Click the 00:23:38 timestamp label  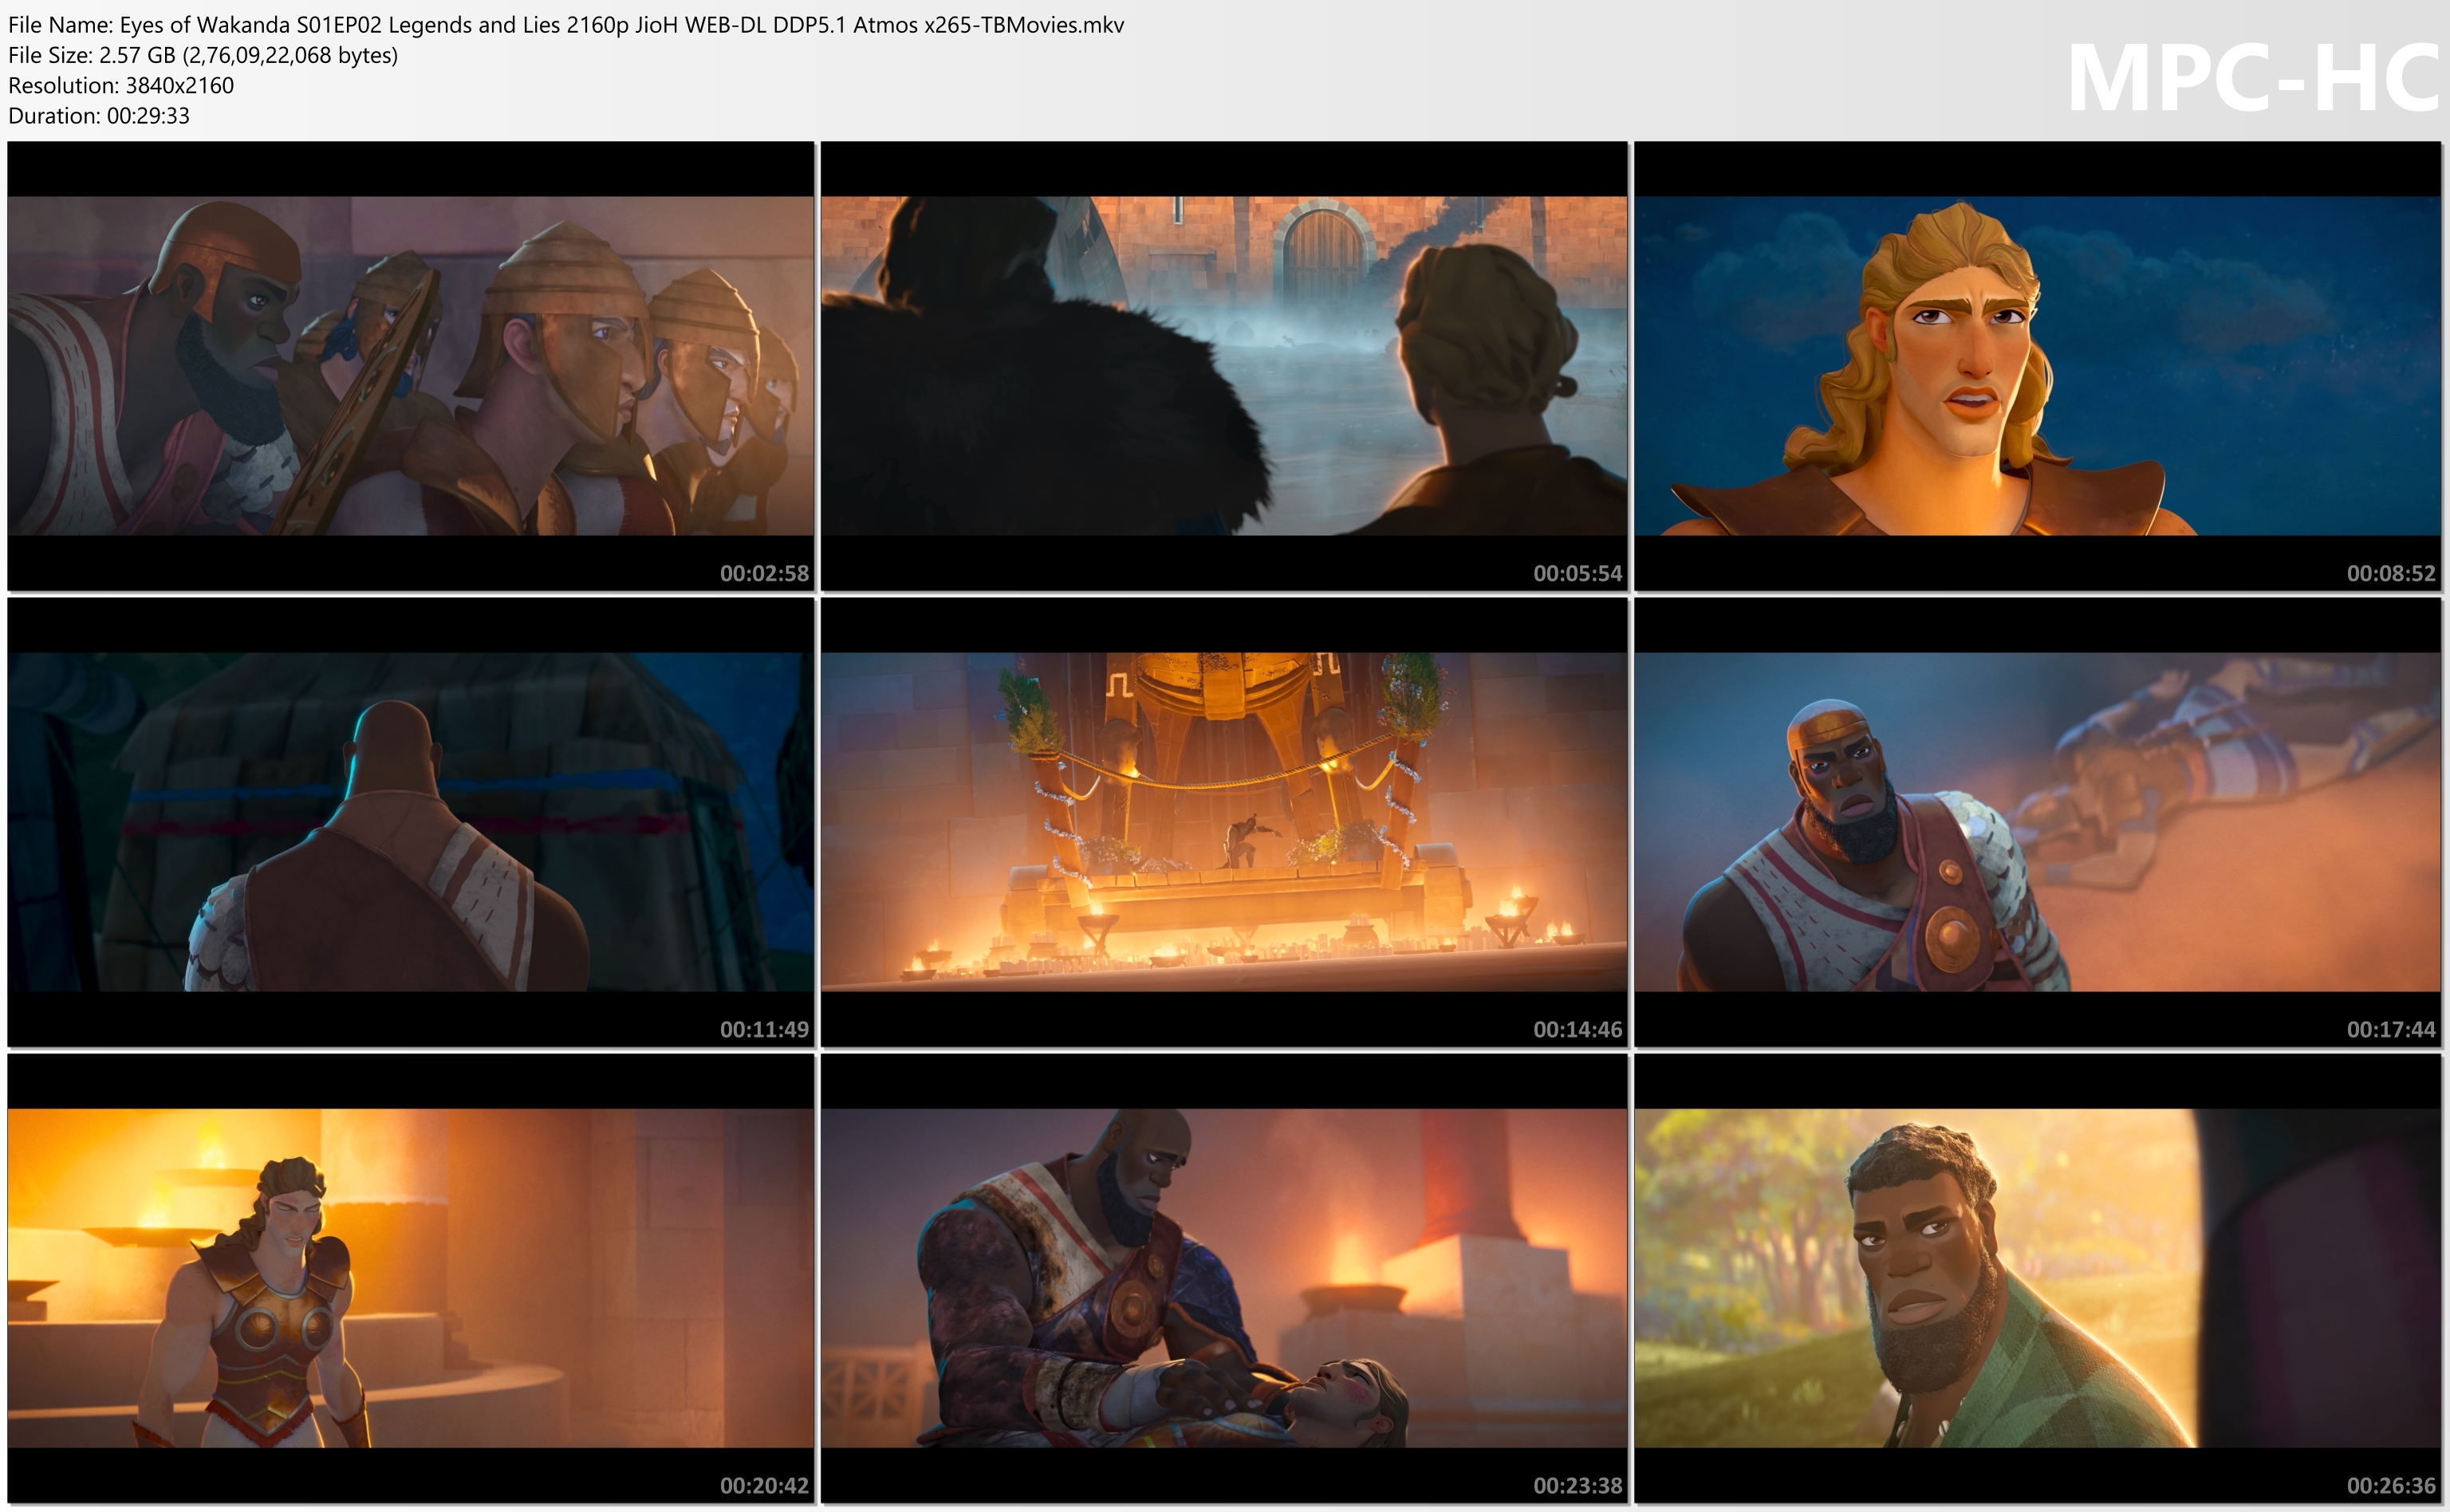[x=1578, y=1485]
